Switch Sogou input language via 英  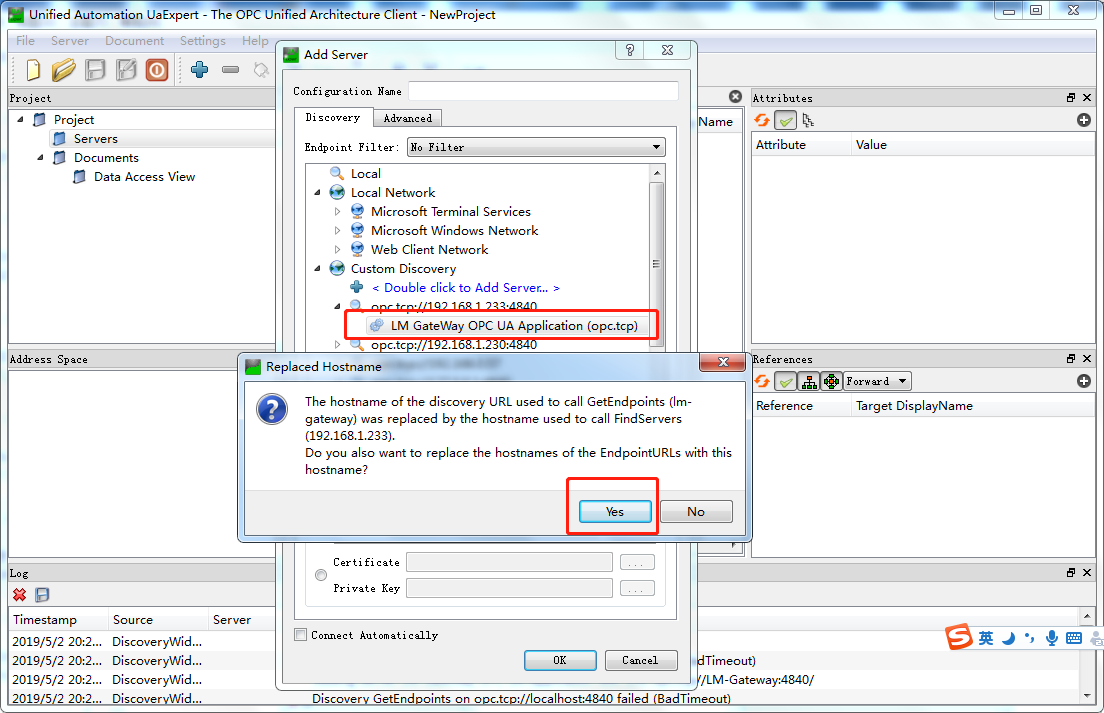click(x=986, y=638)
